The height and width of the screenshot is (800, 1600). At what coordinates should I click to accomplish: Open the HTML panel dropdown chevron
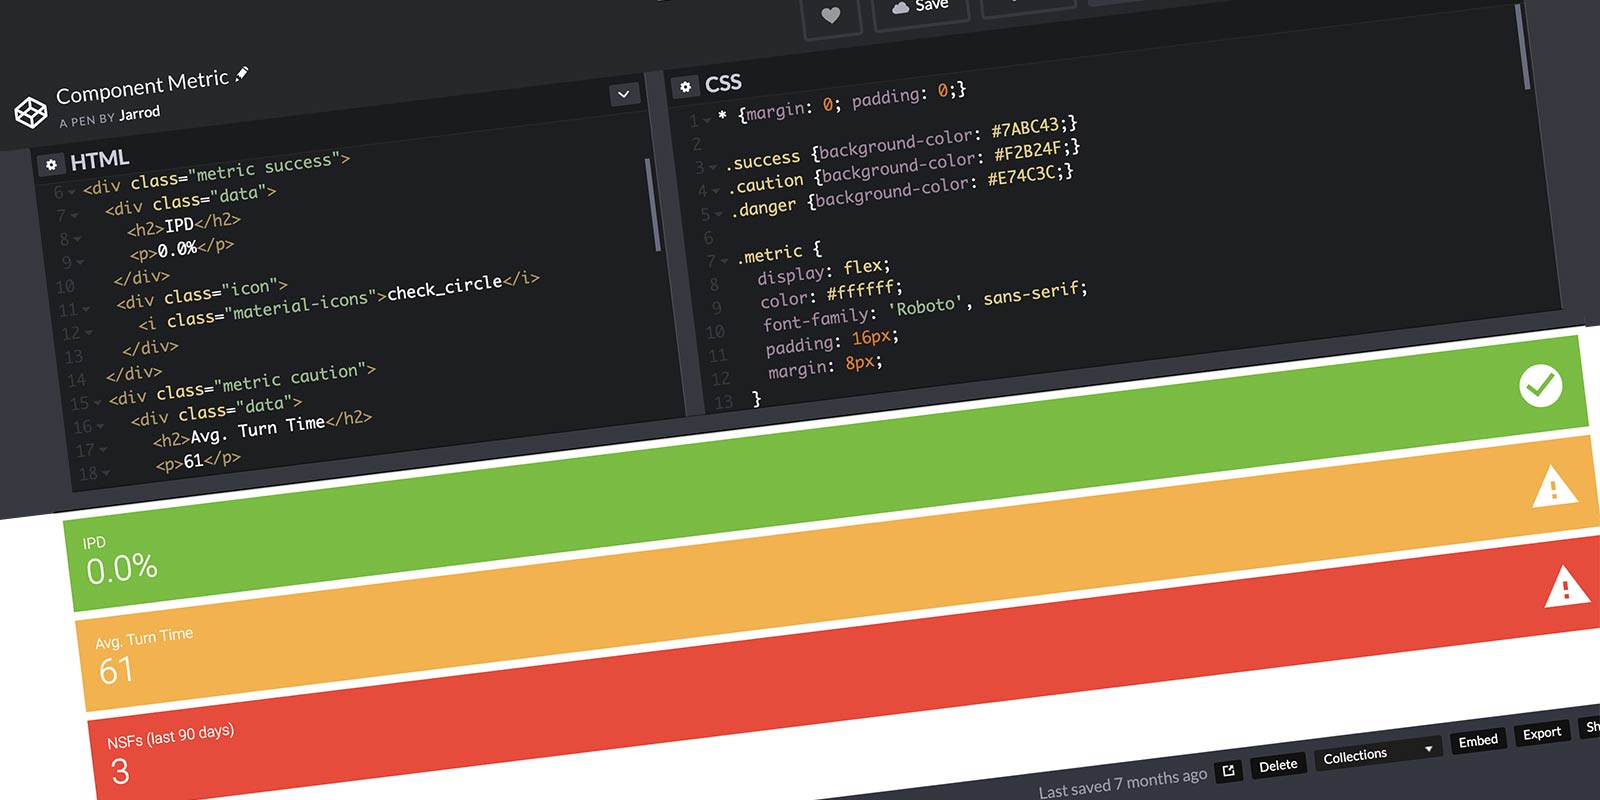coord(624,94)
